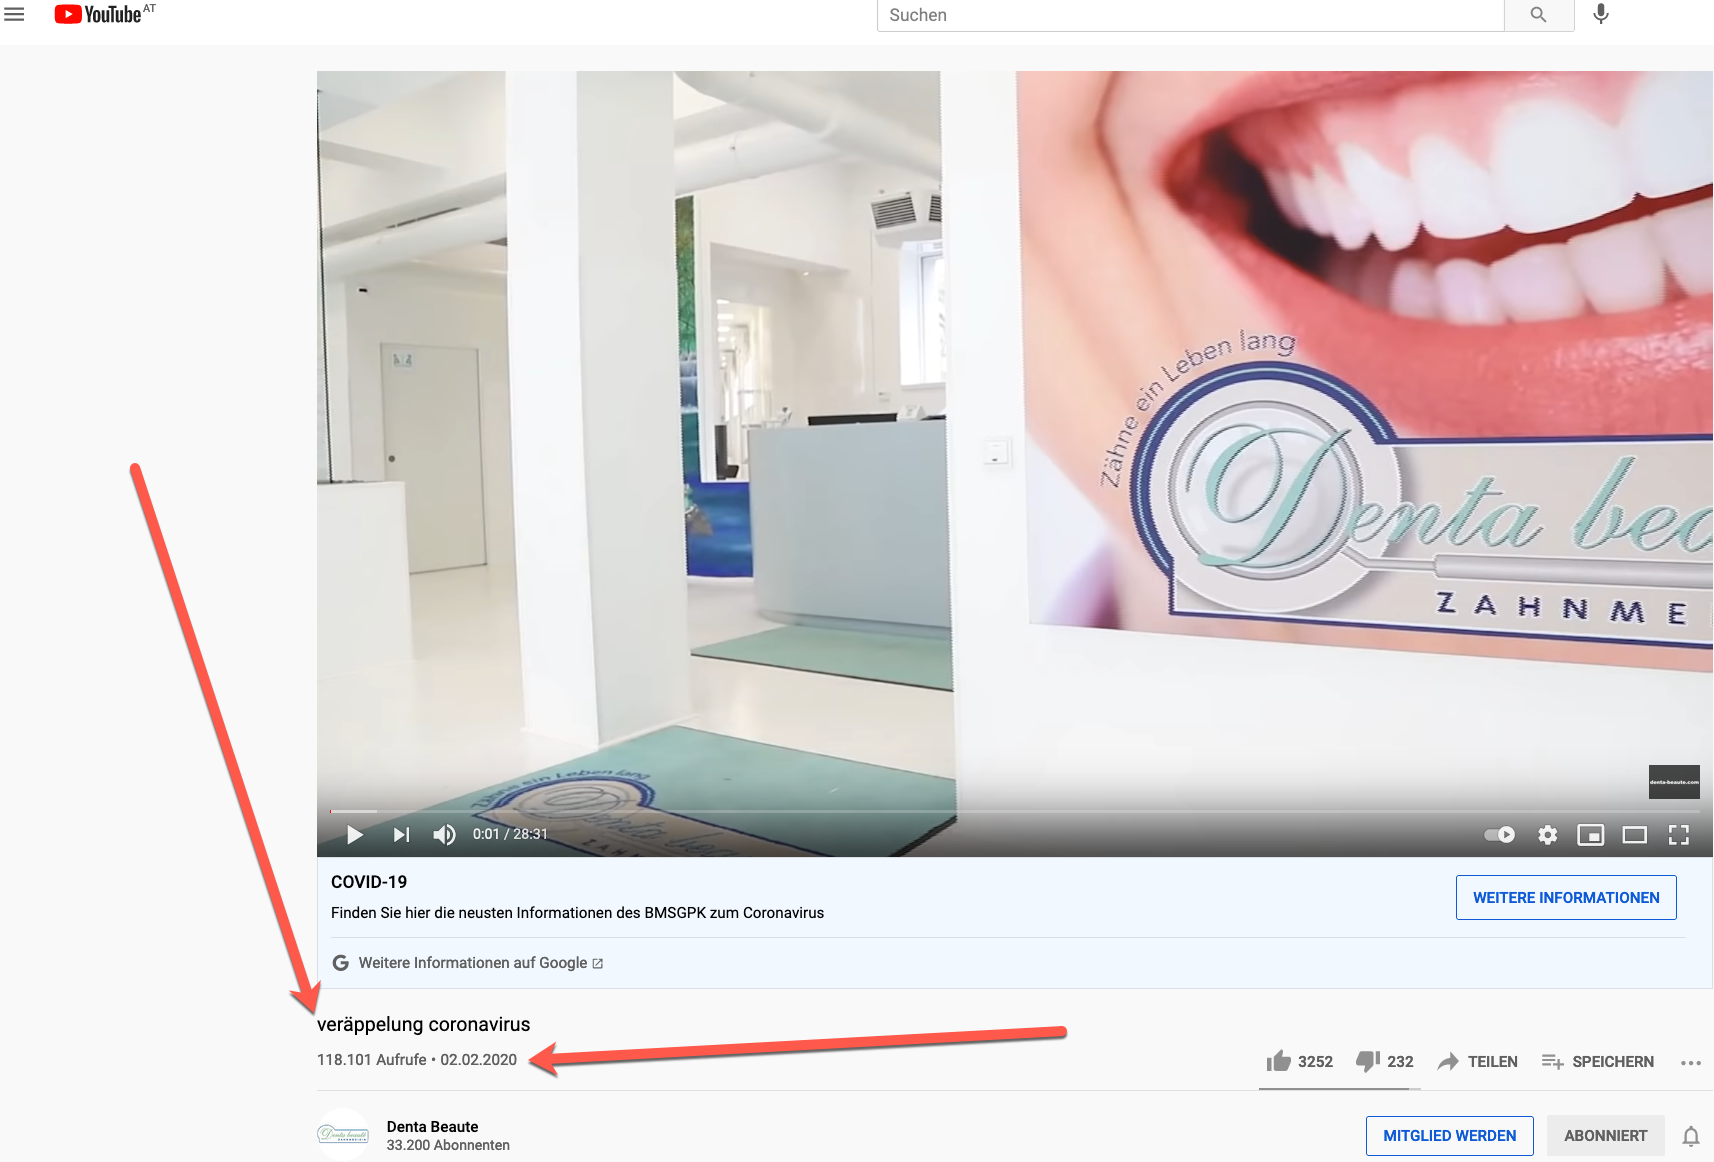The image size is (1714, 1162).
Task: Click the video progress bar
Action: tap(1000, 811)
